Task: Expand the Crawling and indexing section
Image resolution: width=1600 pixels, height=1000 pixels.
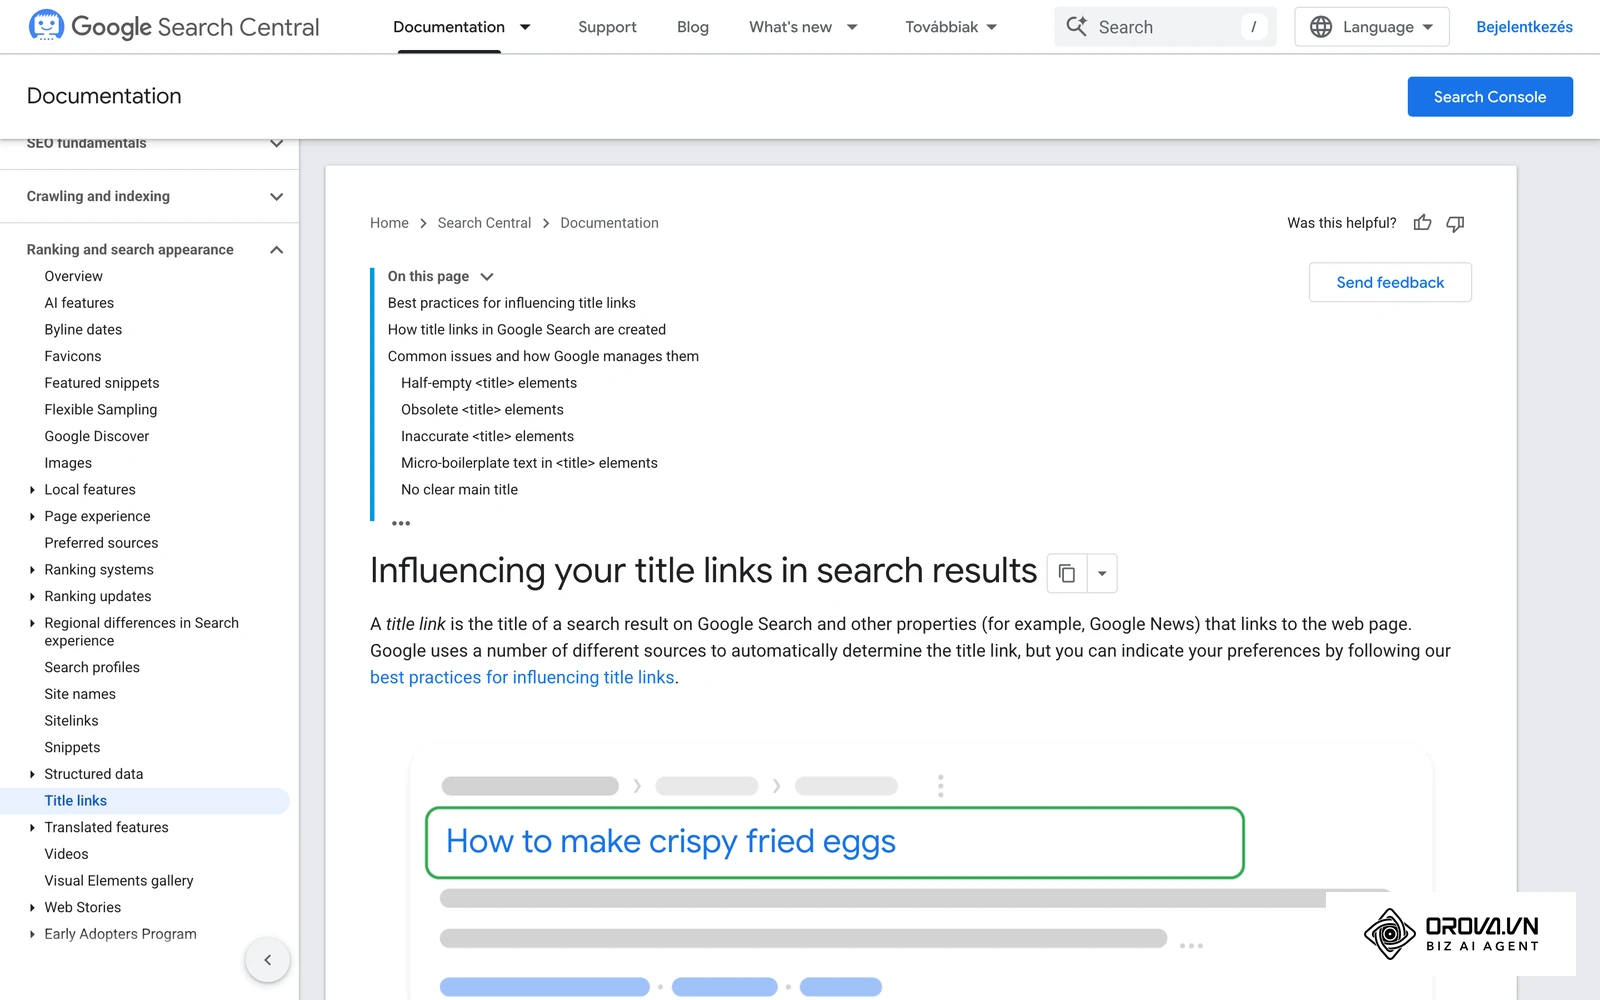Action: point(277,197)
